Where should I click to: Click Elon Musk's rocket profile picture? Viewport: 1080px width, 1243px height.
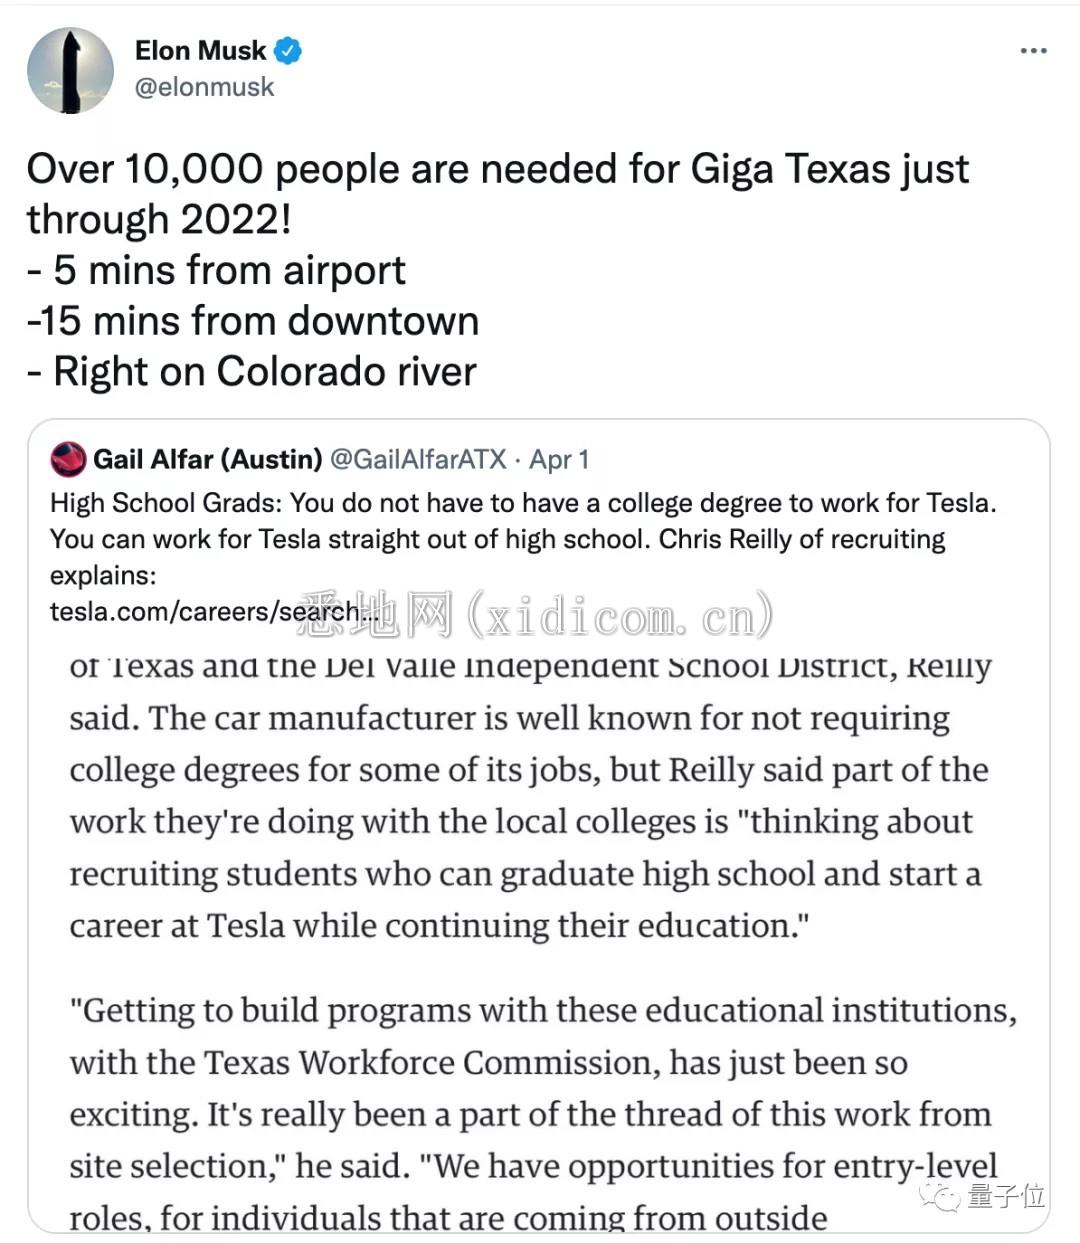pos(70,70)
